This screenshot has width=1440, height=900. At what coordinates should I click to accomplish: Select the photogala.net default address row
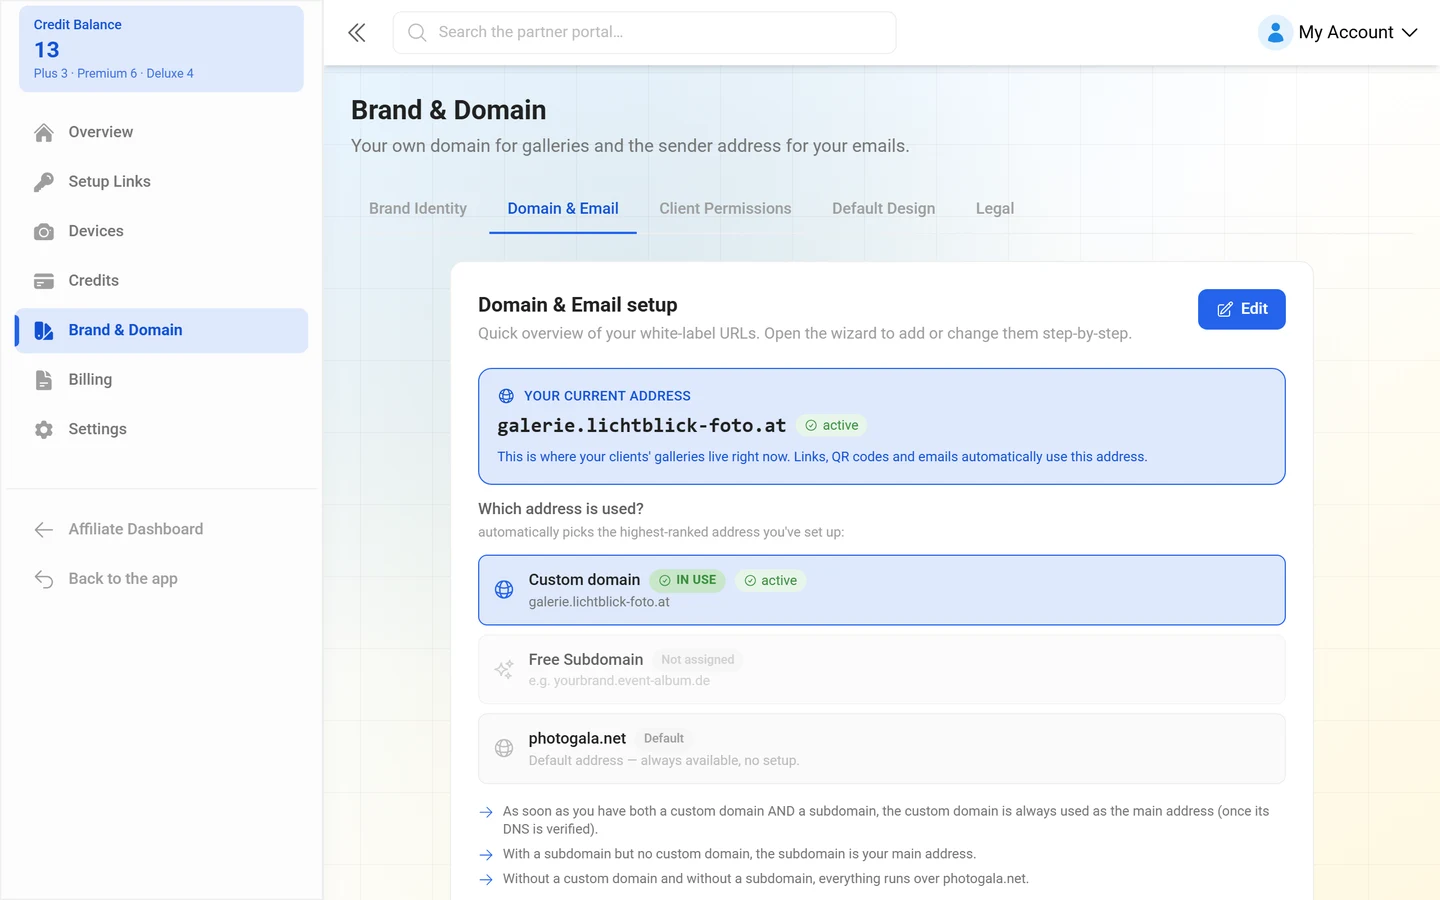pos(881,748)
